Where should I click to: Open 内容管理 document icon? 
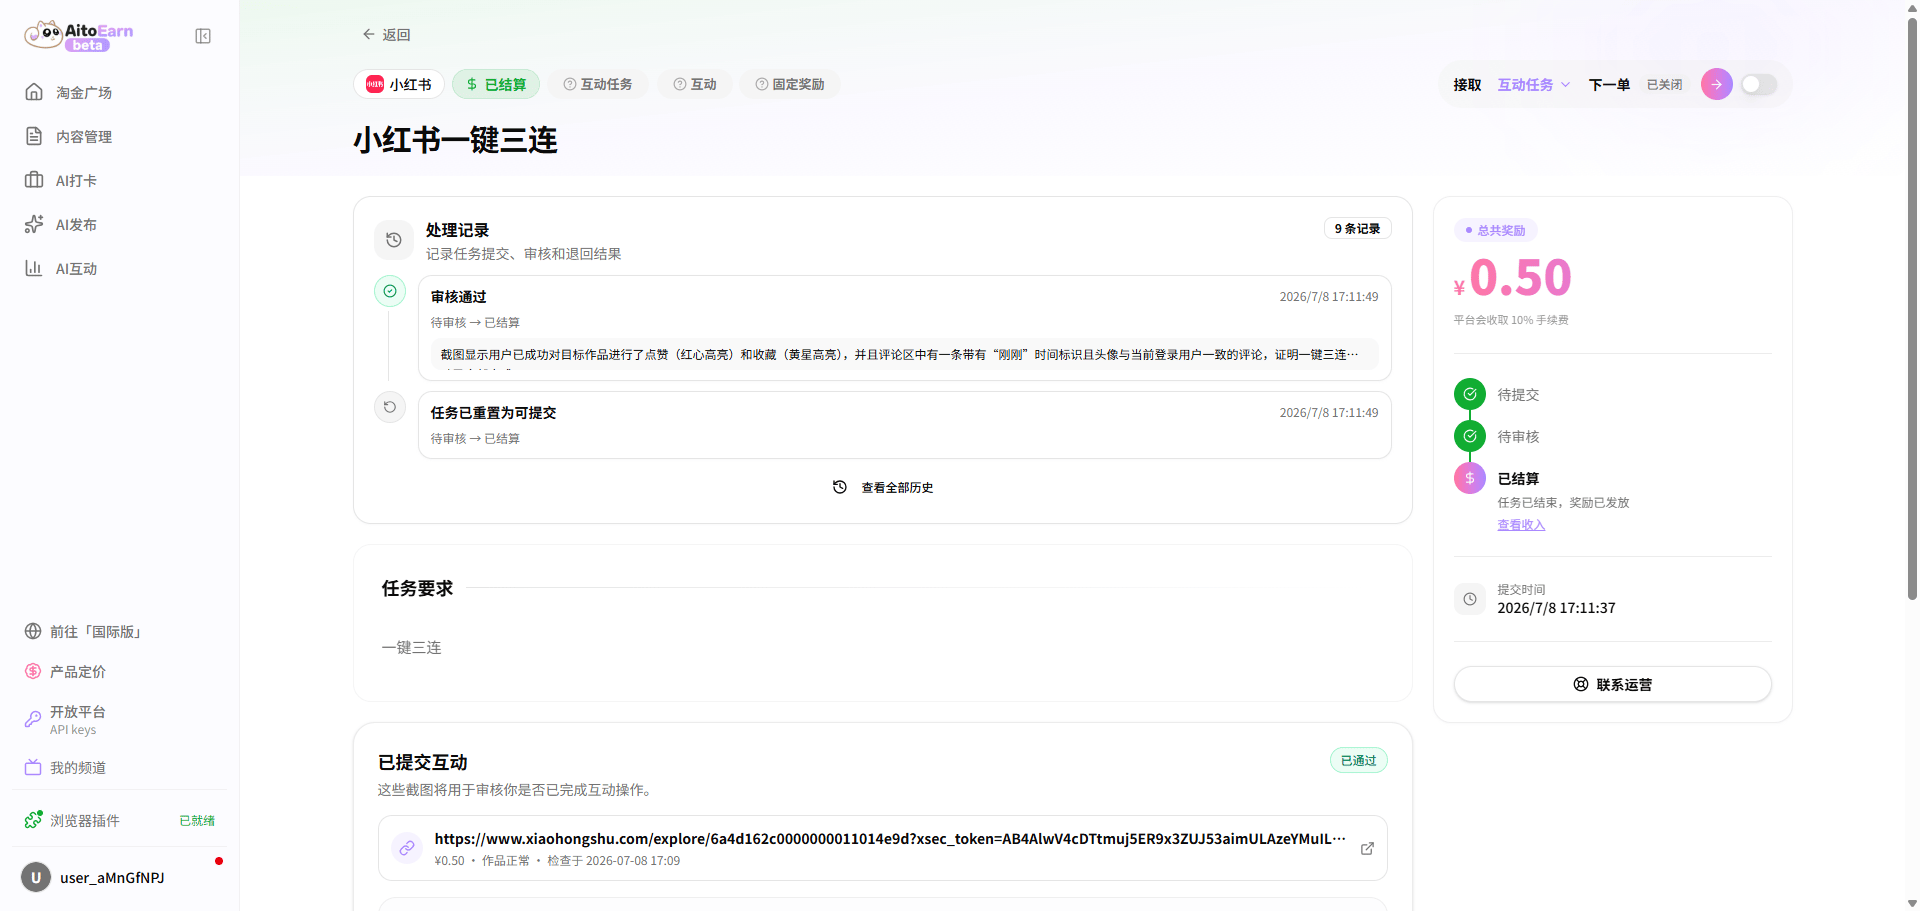click(34, 136)
